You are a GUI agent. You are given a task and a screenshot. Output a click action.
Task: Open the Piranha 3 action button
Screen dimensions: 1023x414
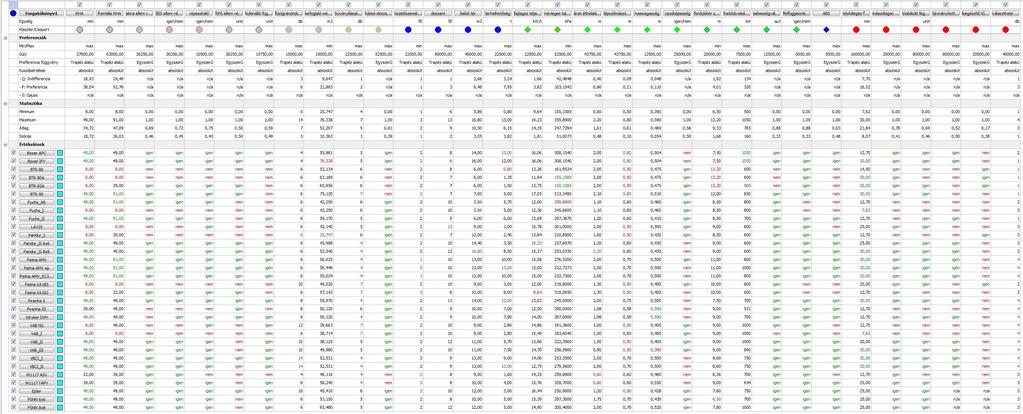tap(37, 301)
